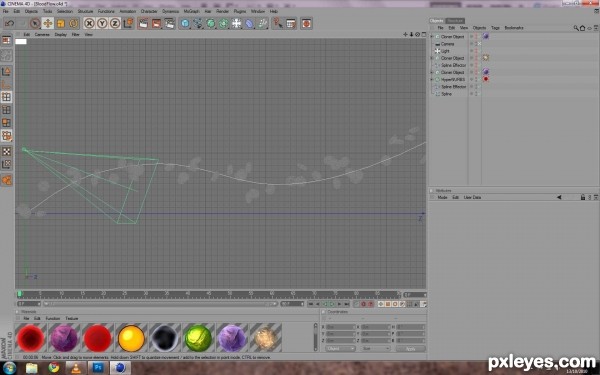Open Google Chrome from taskbar
The image size is (600, 375).
click(x=54, y=368)
